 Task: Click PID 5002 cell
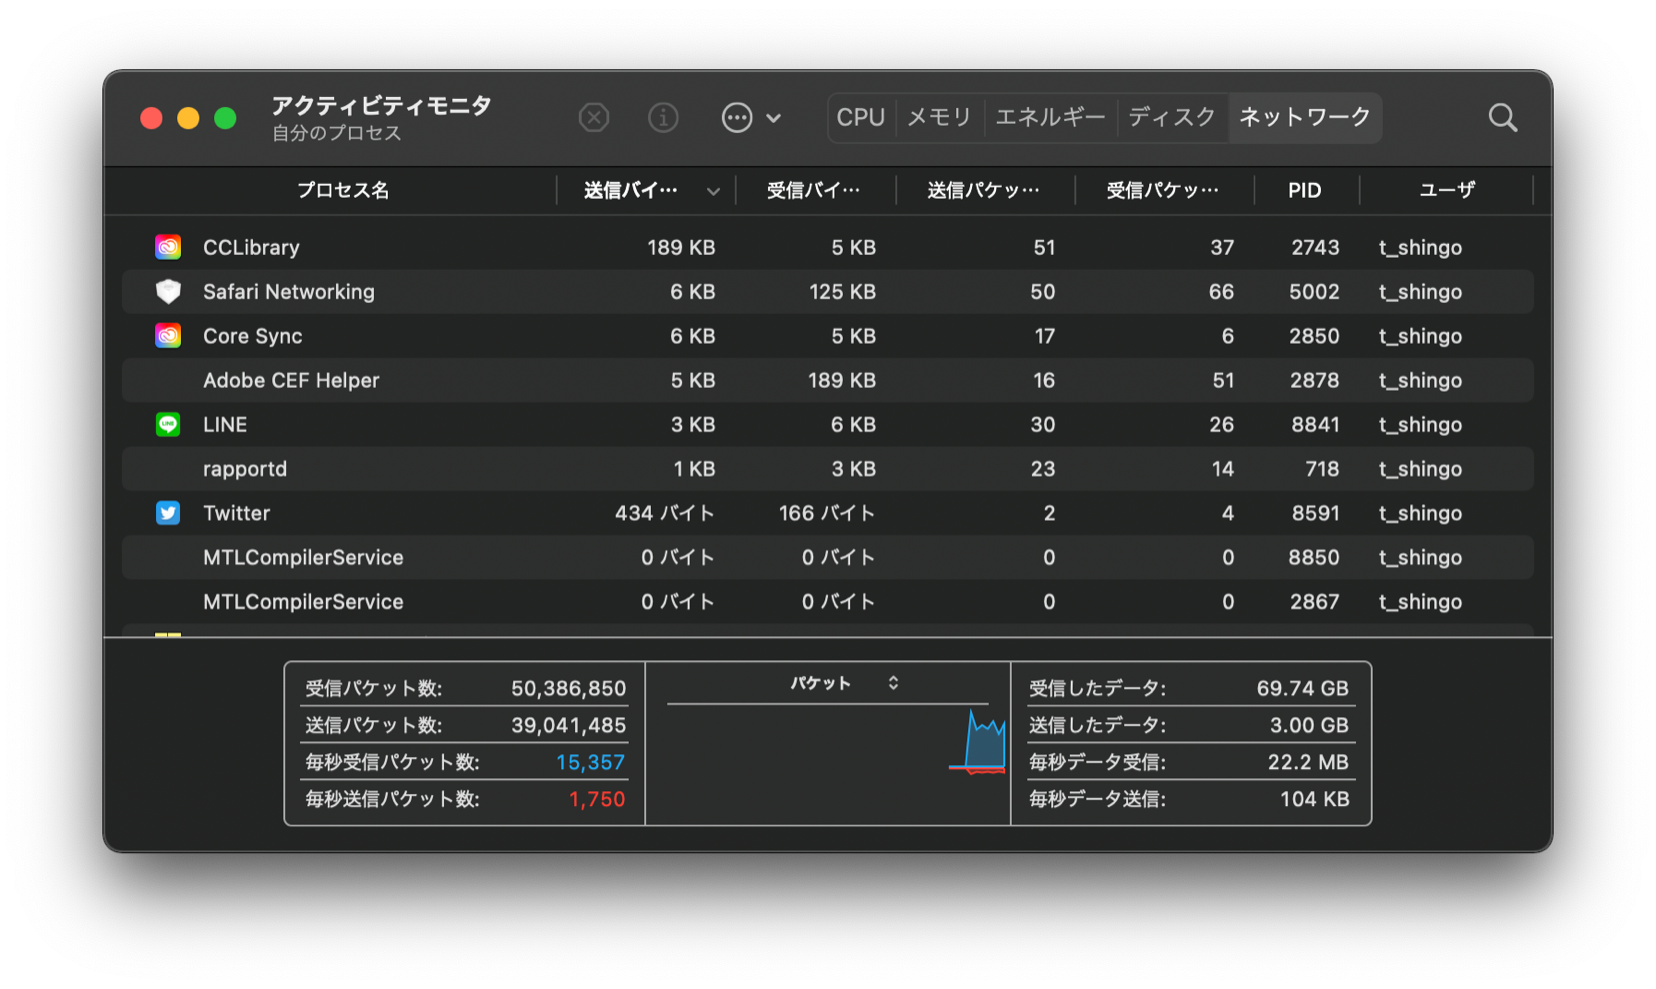pyautogui.click(x=1314, y=292)
